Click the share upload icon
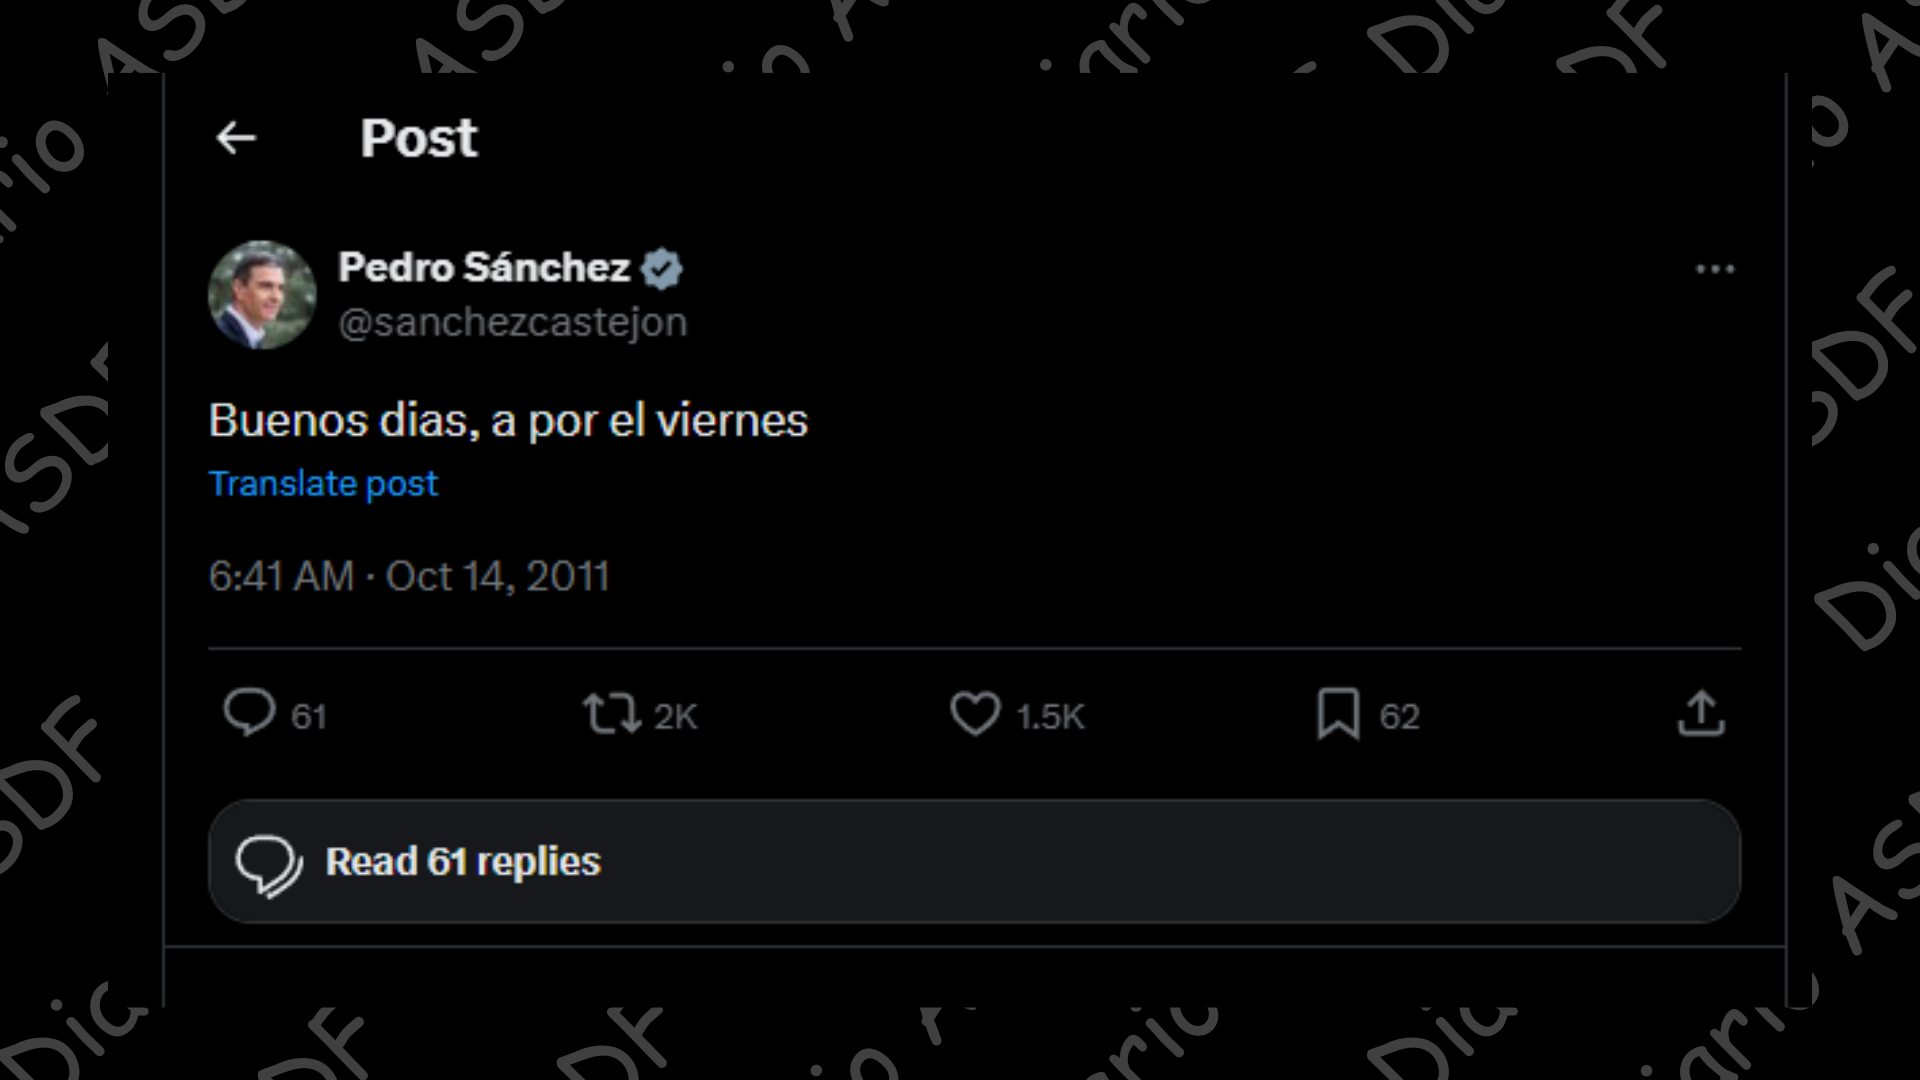This screenshot has width=1920, height=1080. [x=1701, y=714]
